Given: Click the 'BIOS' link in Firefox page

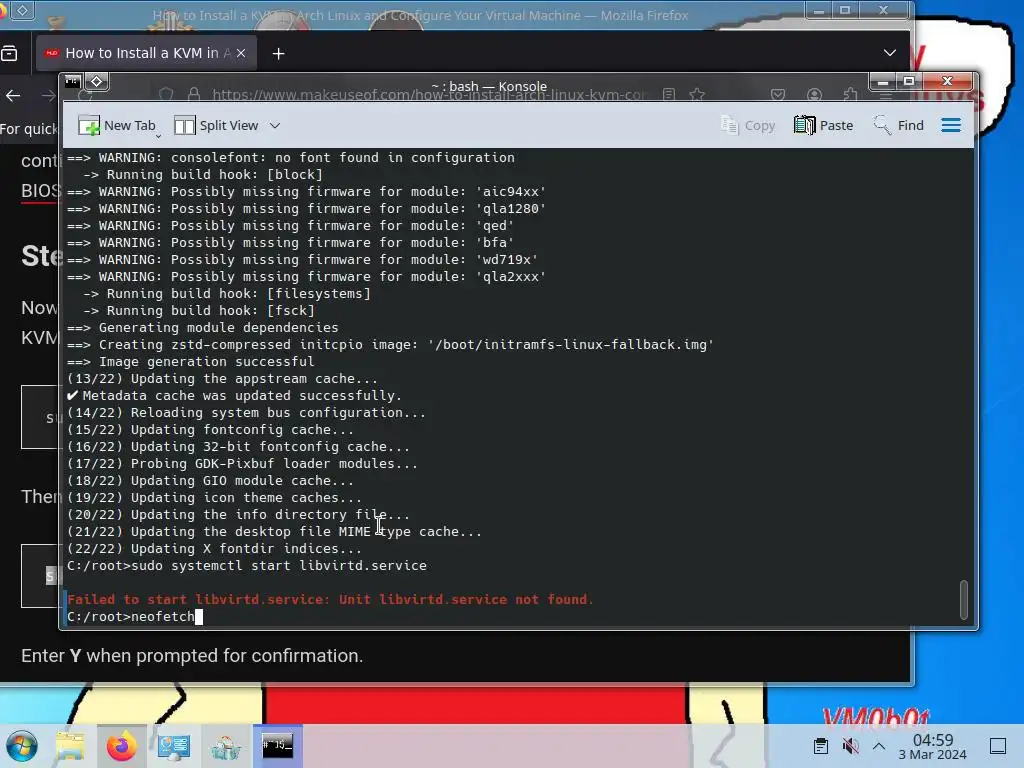Looking at the screenshot, I should coord(40,191).
